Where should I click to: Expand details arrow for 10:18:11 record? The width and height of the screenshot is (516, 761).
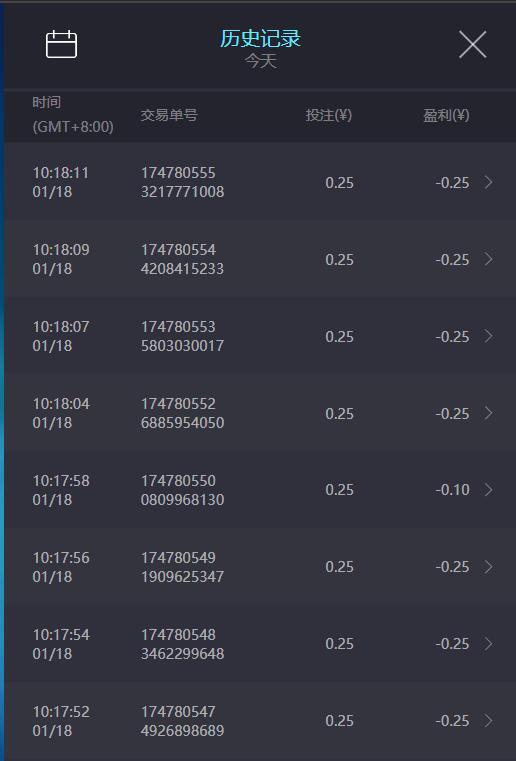tap(488, 182)
